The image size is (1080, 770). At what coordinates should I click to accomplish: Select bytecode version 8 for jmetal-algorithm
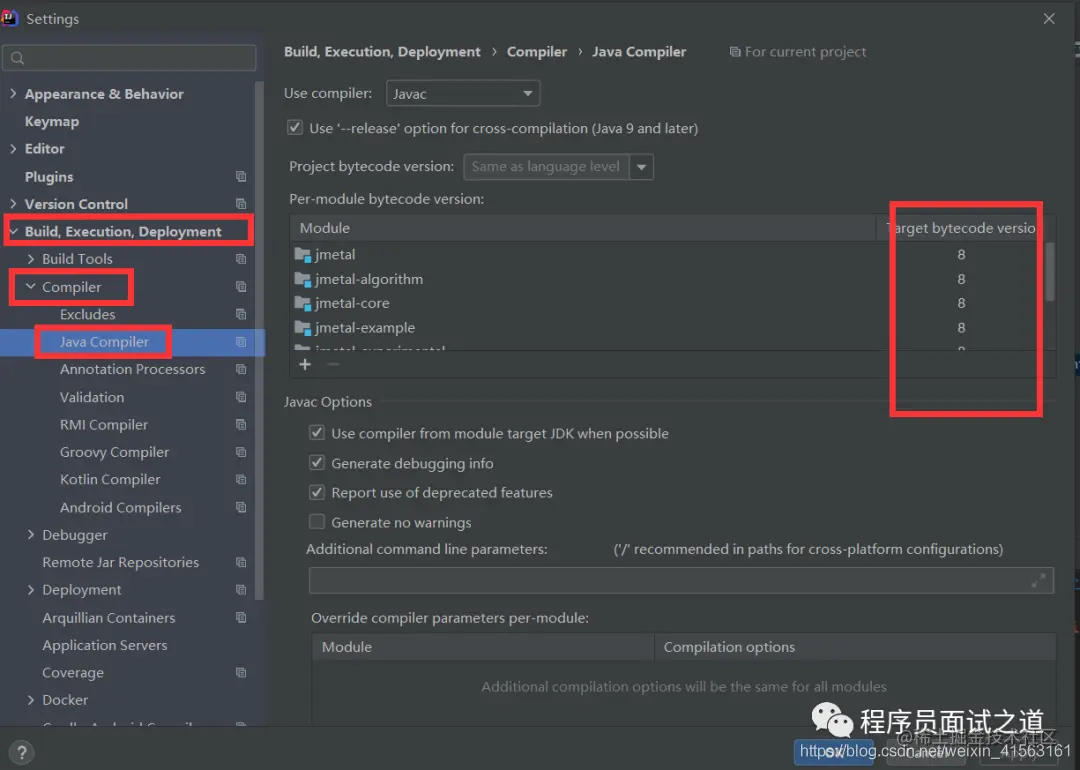[x=961, y=279]
